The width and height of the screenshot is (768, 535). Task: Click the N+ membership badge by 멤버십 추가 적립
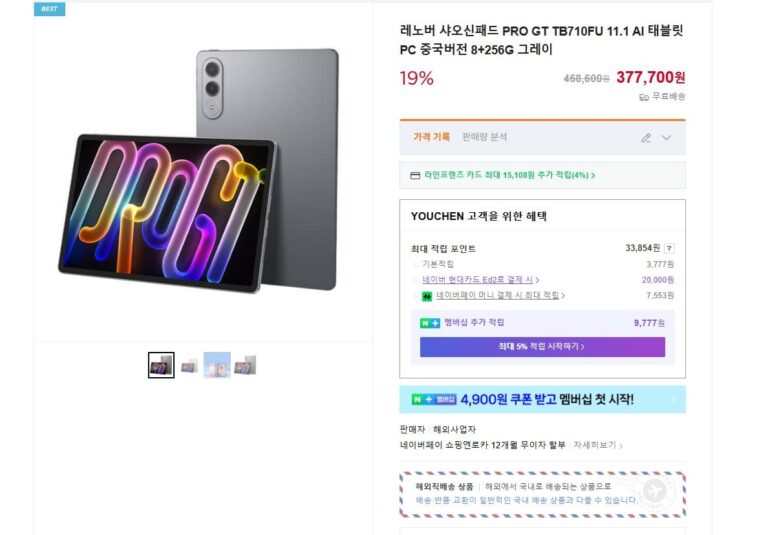coord(430,323)
